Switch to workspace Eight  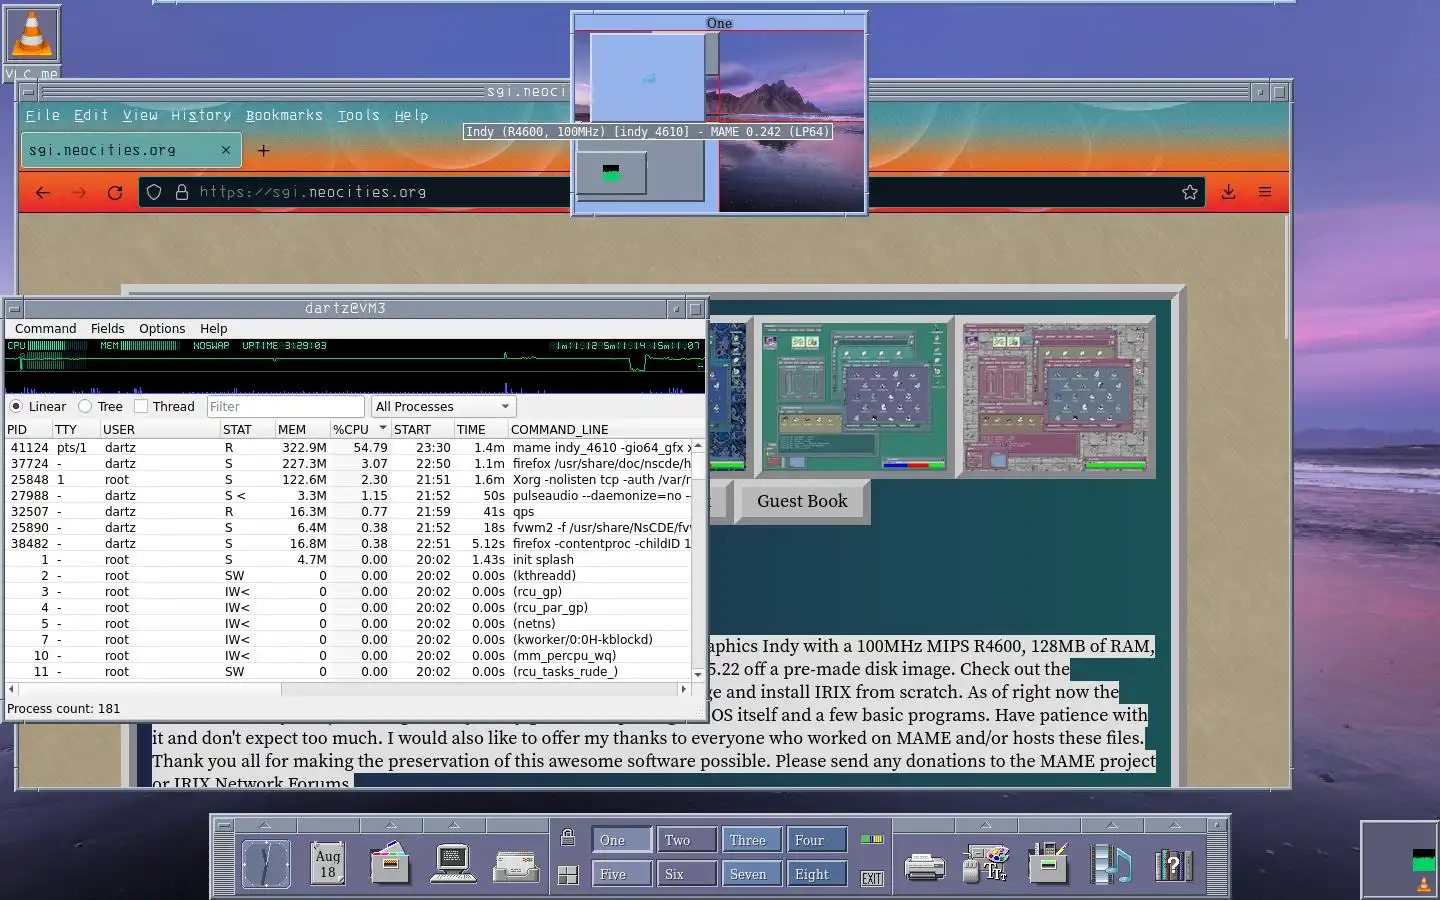(816, 874)
